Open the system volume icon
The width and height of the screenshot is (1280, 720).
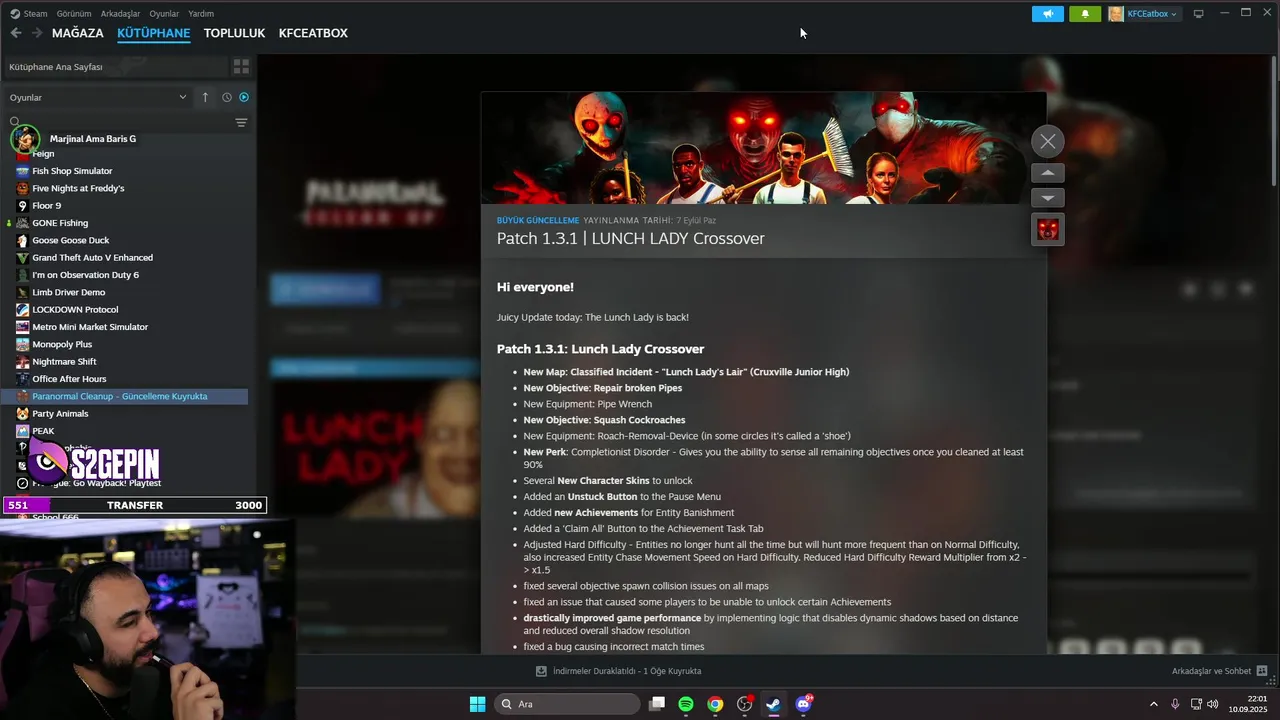click(x=1213, y=704)
